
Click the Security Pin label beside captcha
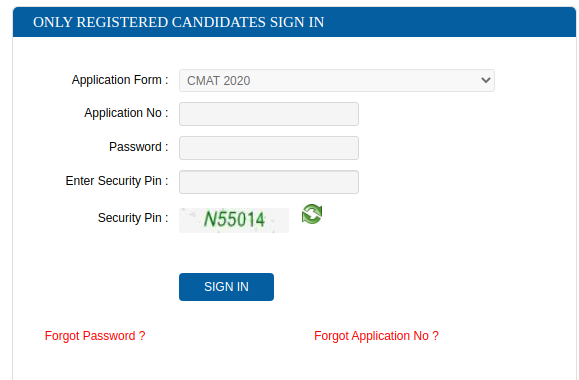pos(133,218)
